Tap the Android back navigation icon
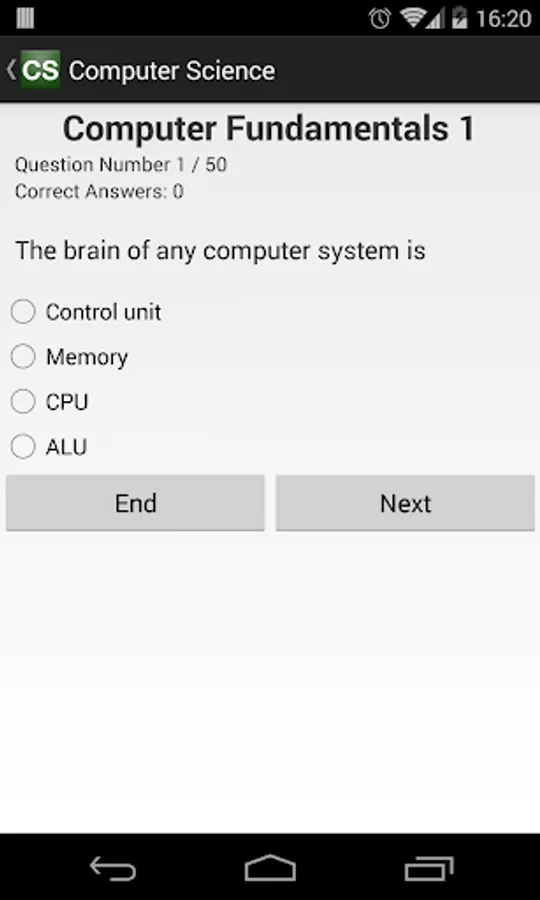The height and width of the screenshot is (900, 540). [x=113, y=868]
